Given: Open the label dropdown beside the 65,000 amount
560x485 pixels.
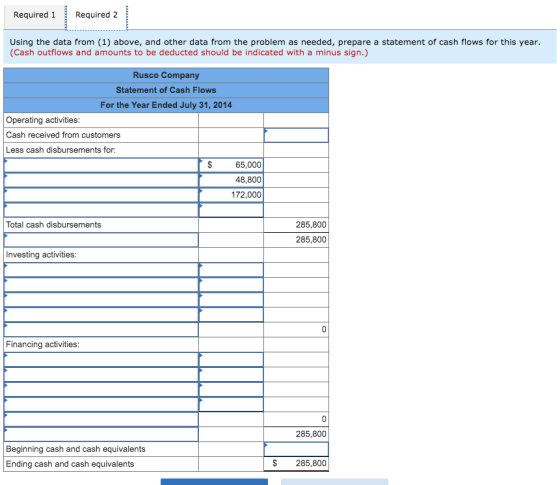Looking at the screenshot, I should tap(101, 165).
